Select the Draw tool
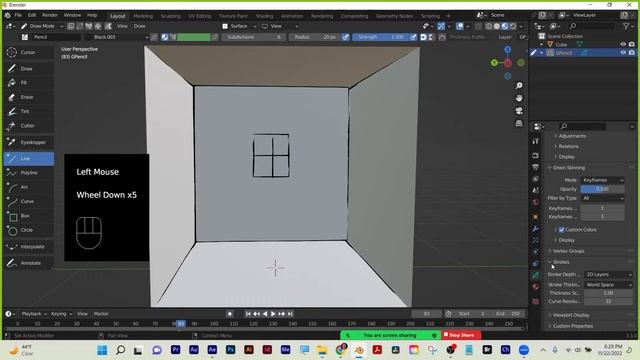Image resolution: width=640 pixels, height=360 pixels. tap(29, 69)
